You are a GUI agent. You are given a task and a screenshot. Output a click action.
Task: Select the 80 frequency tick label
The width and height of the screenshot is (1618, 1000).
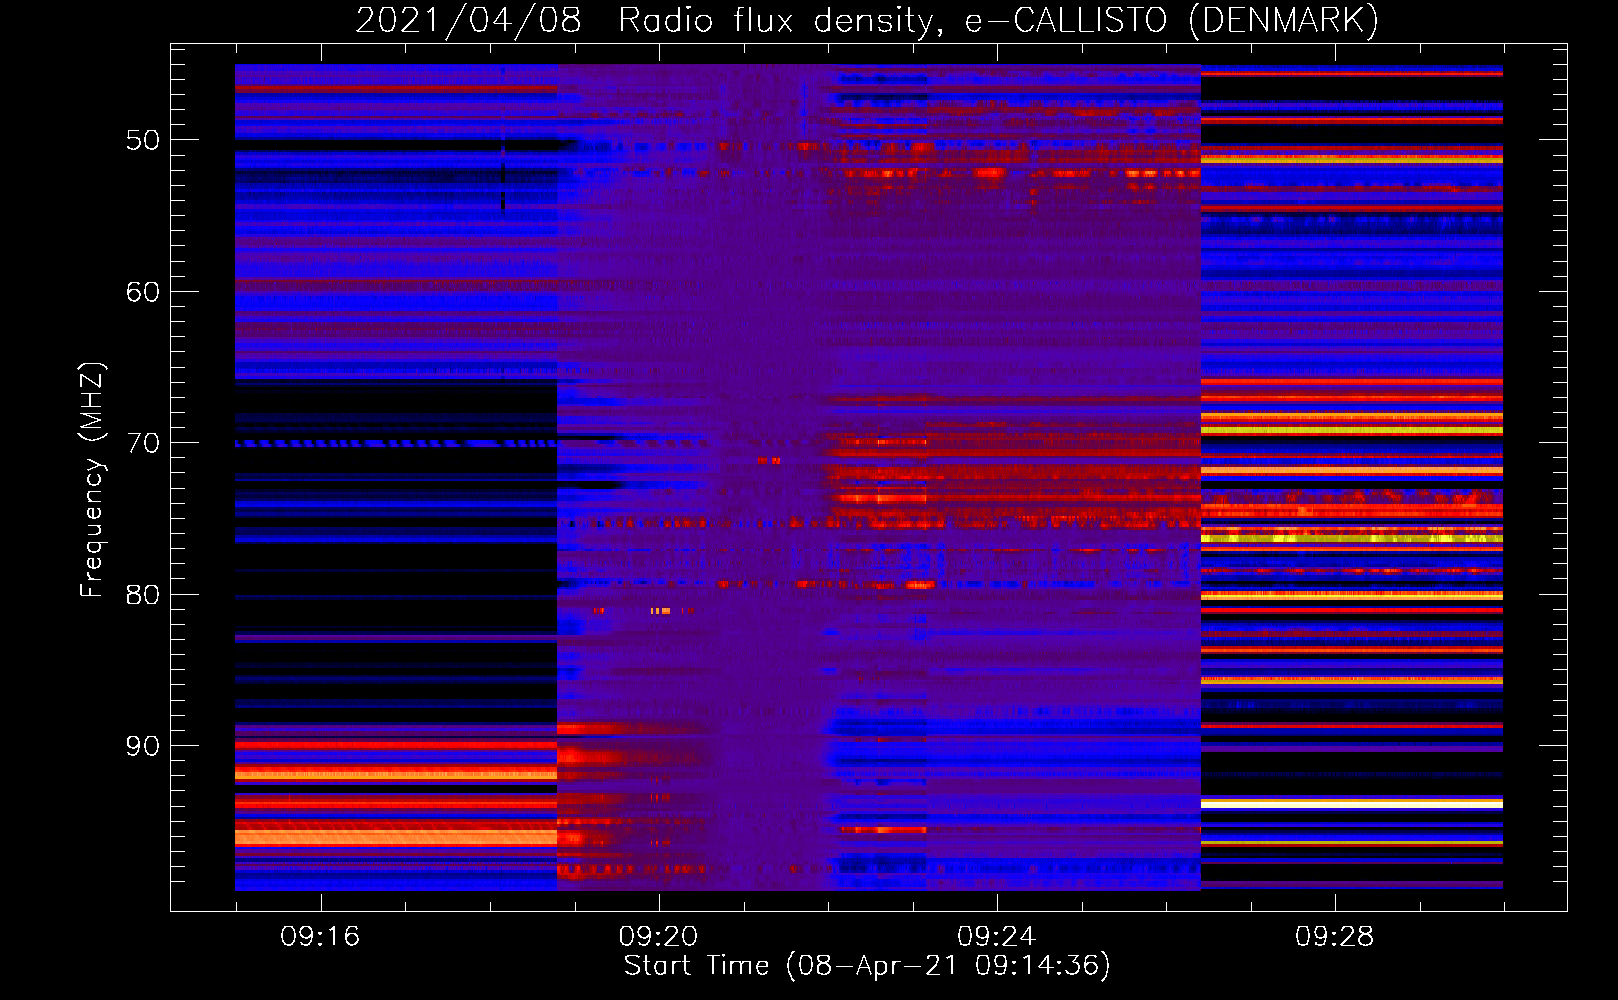pos(143,595)
